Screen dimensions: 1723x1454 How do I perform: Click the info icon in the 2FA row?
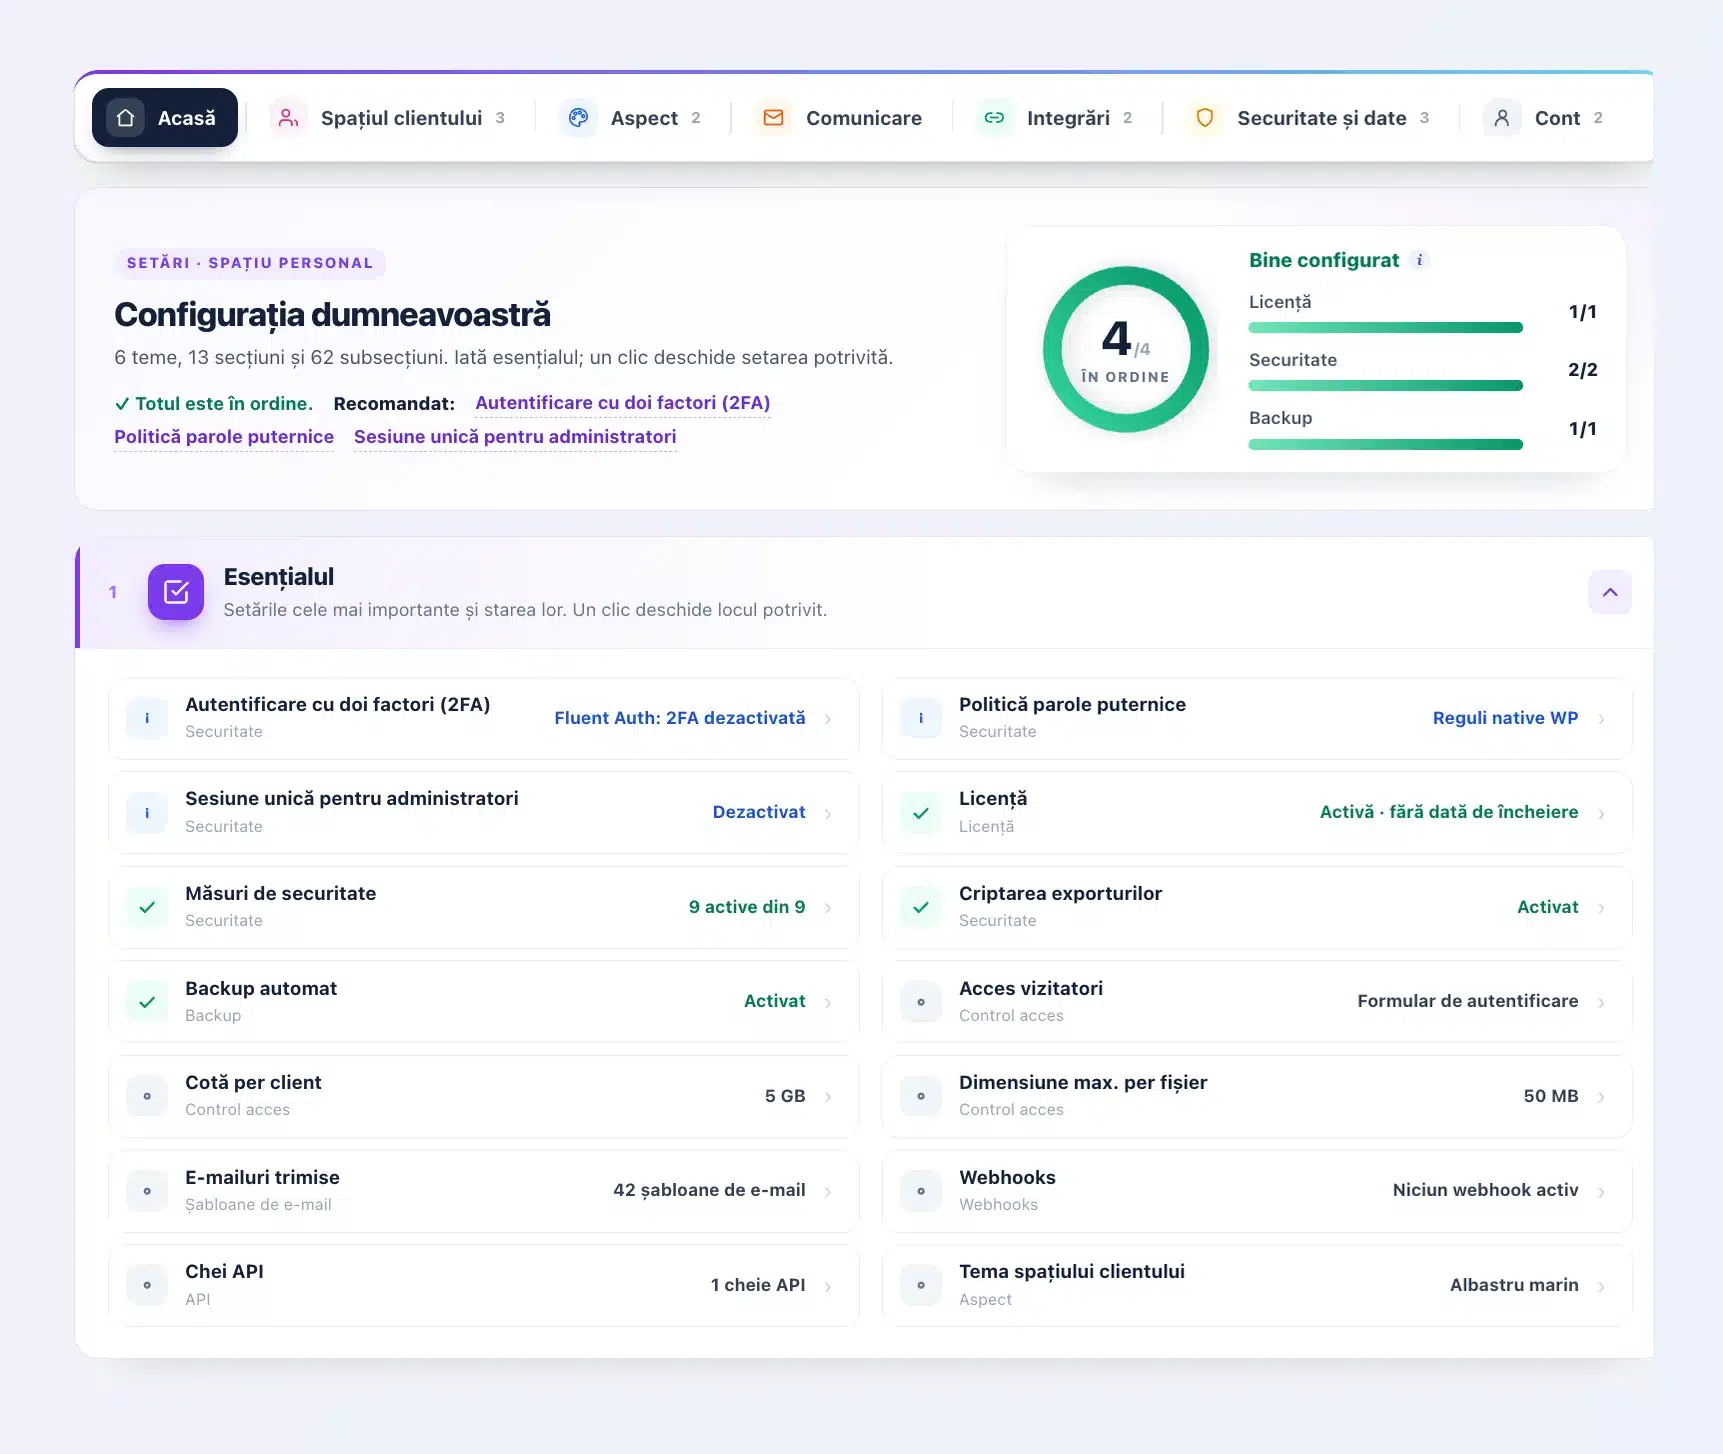coord(147,718)
